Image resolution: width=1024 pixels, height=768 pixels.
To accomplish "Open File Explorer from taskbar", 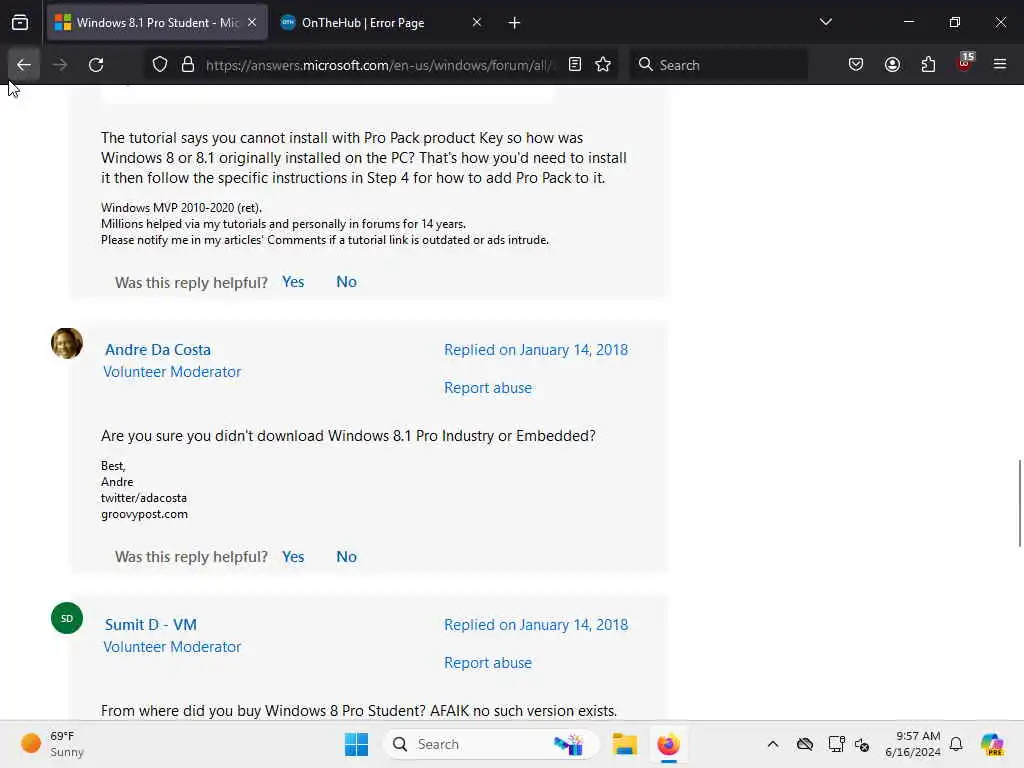I will (x=624, y=744).
